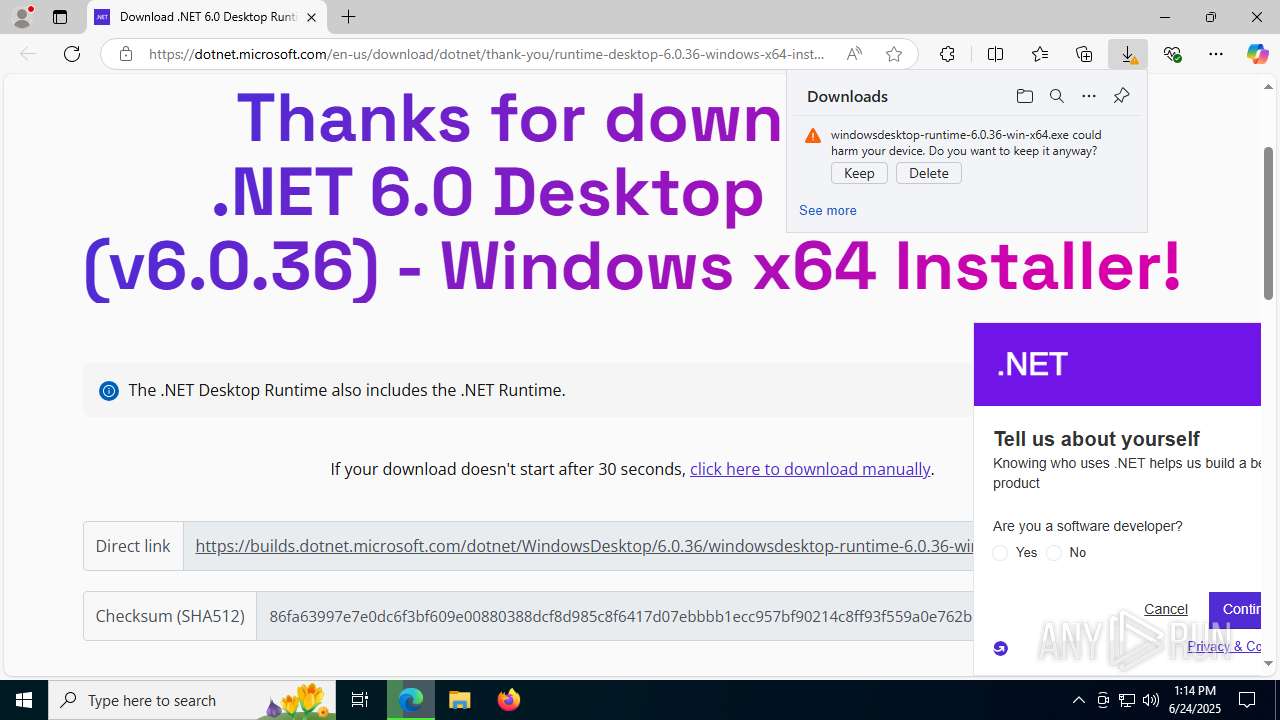This screenshot has width=1280, height=720.
Task: Open the clock and date flyout
Action: (1195, 700)
